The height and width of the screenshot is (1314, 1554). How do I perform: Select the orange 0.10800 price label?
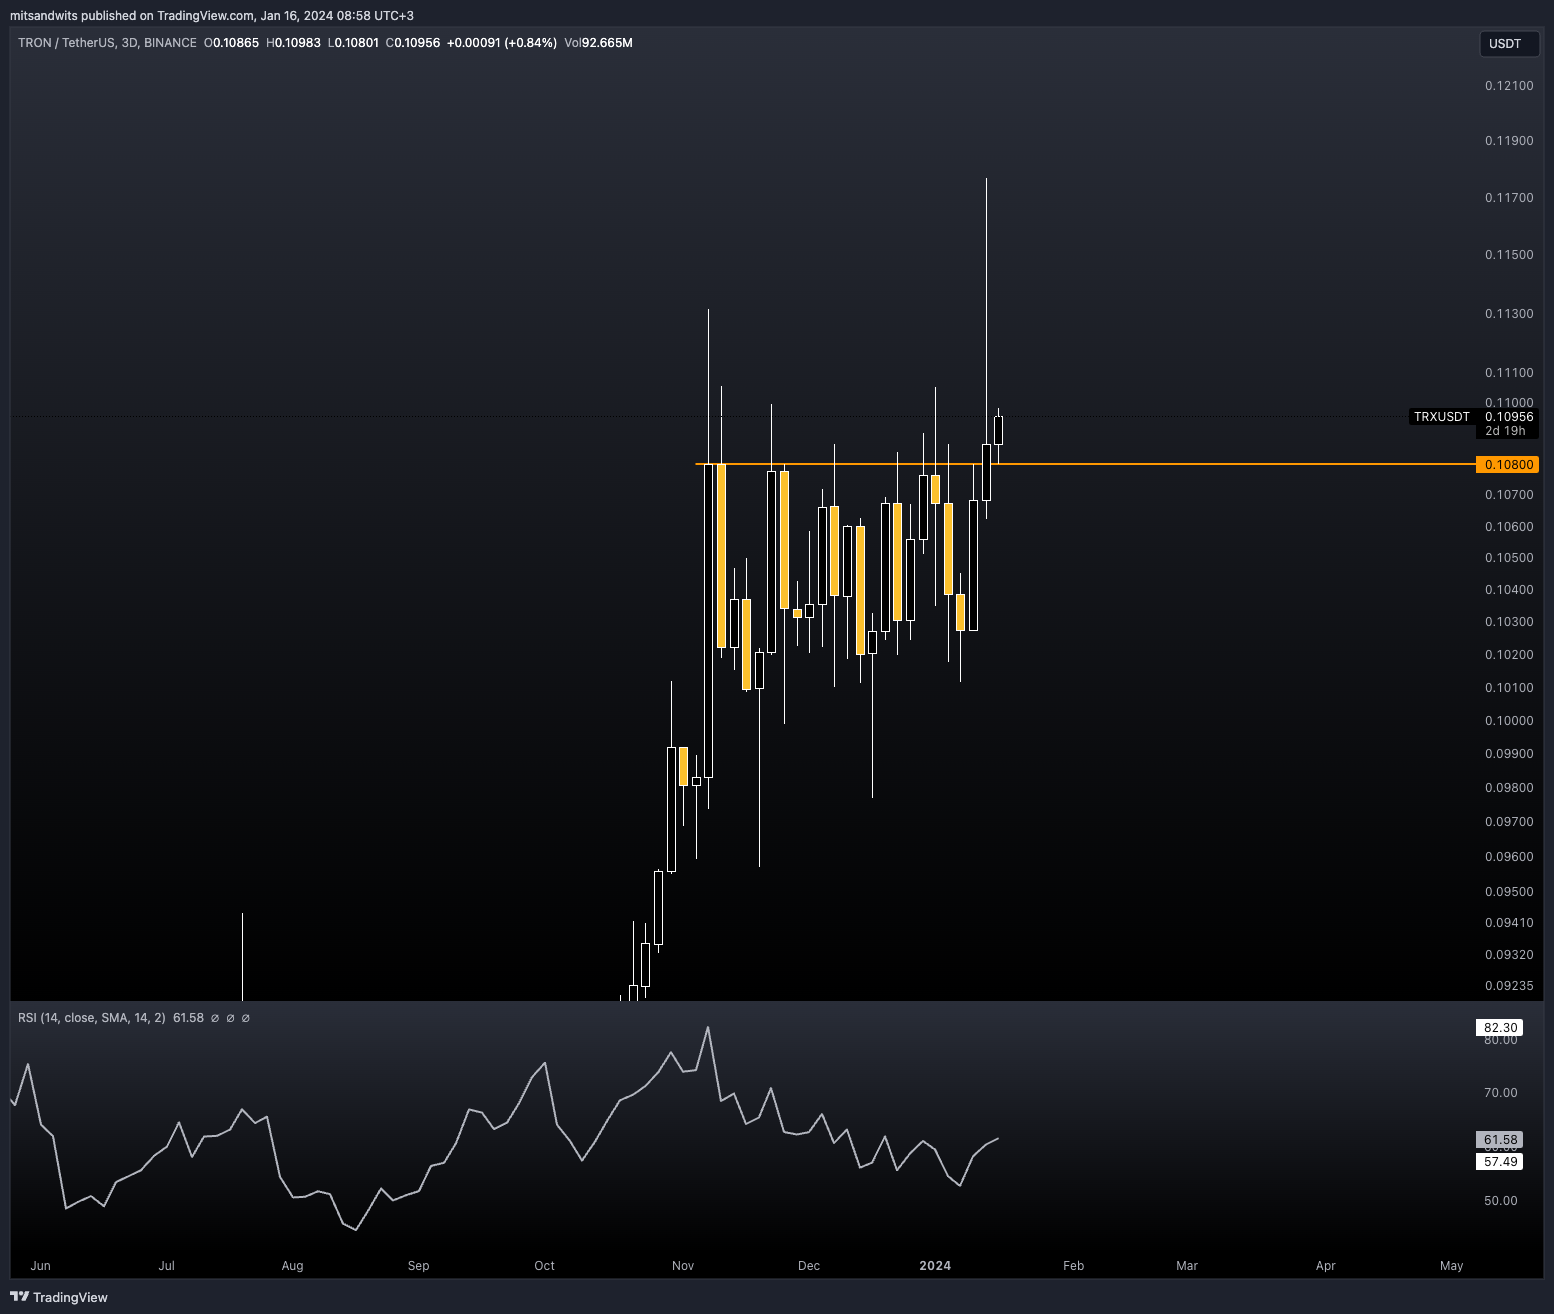pyautogui.click(x=1508, y=465)
